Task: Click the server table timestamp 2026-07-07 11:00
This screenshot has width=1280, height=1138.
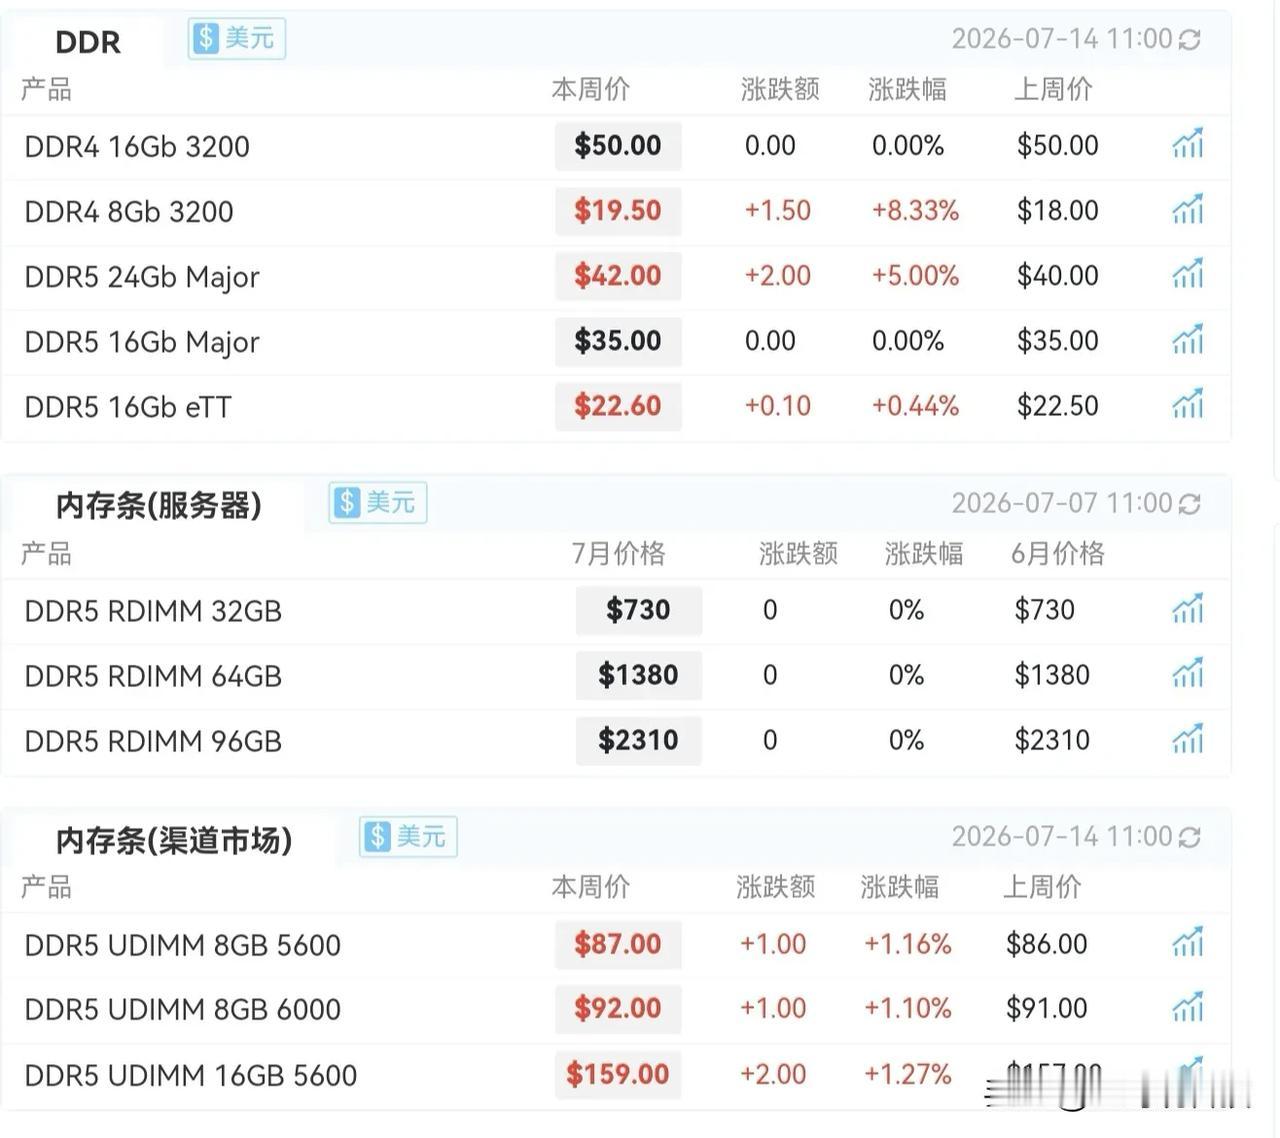Action: point(1061,503)
